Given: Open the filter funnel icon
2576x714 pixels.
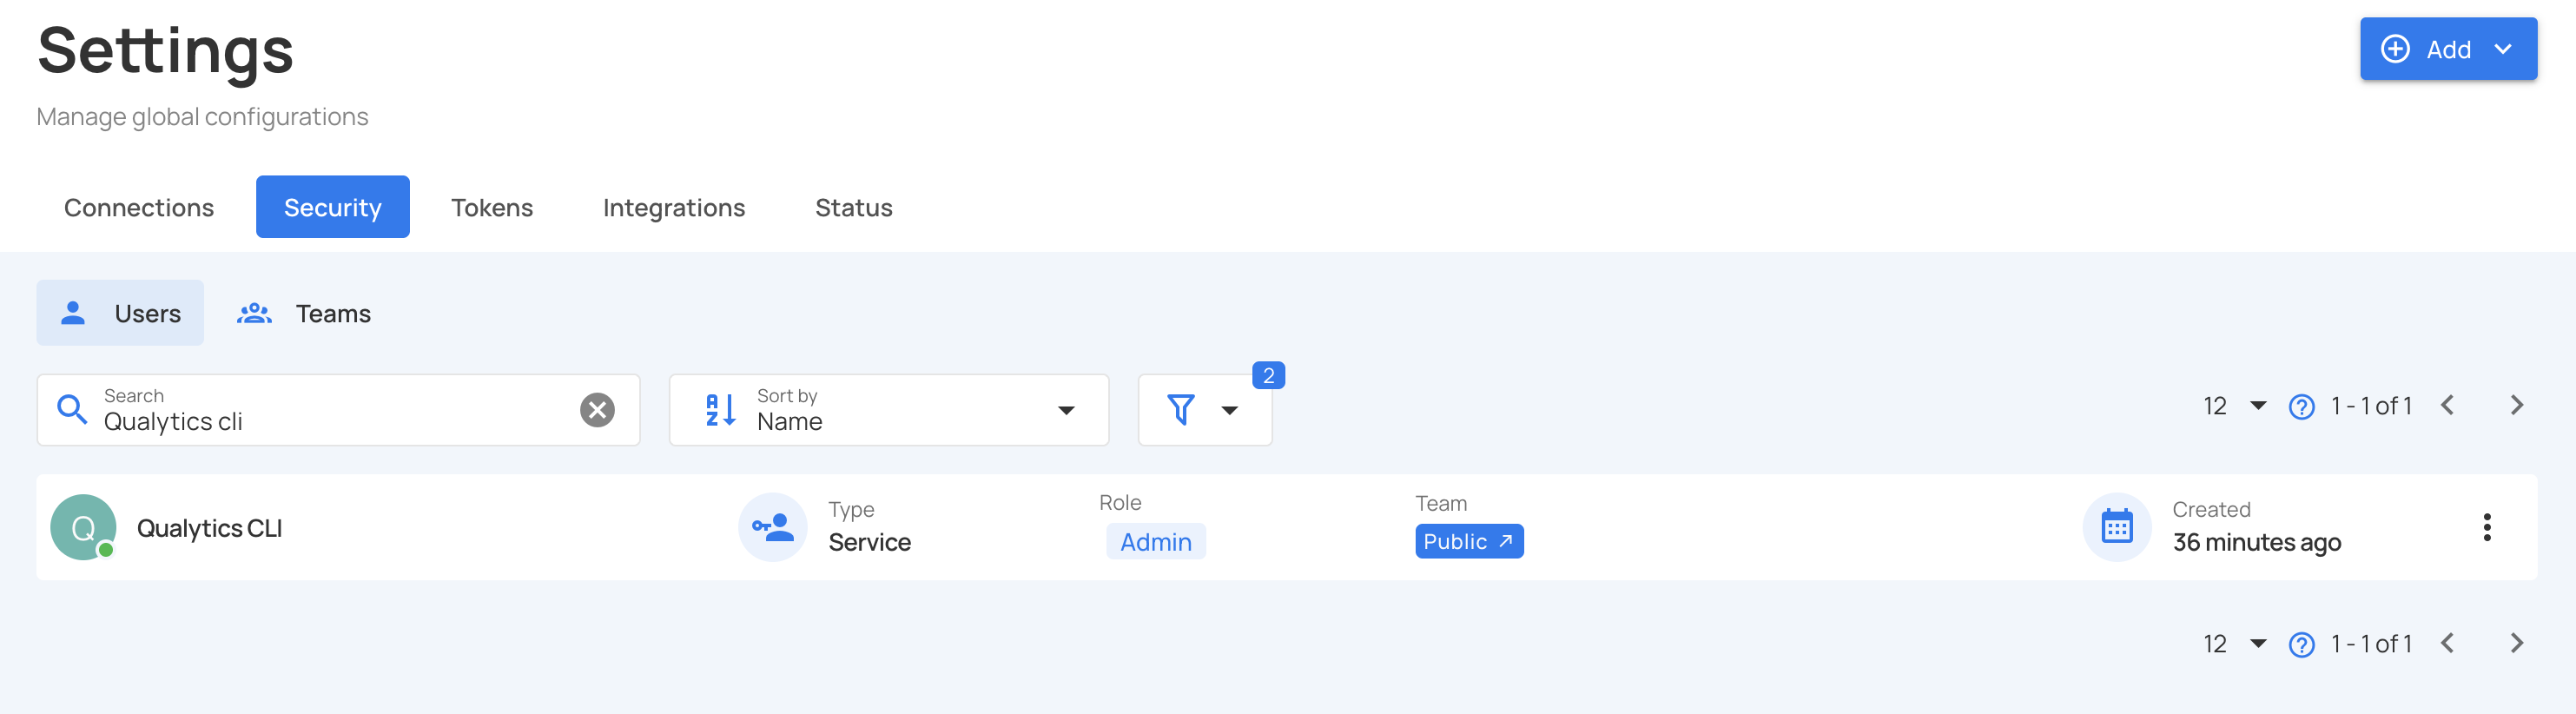Looking at the screenshot, I should pyautogui.click(x=1181, y=409).
